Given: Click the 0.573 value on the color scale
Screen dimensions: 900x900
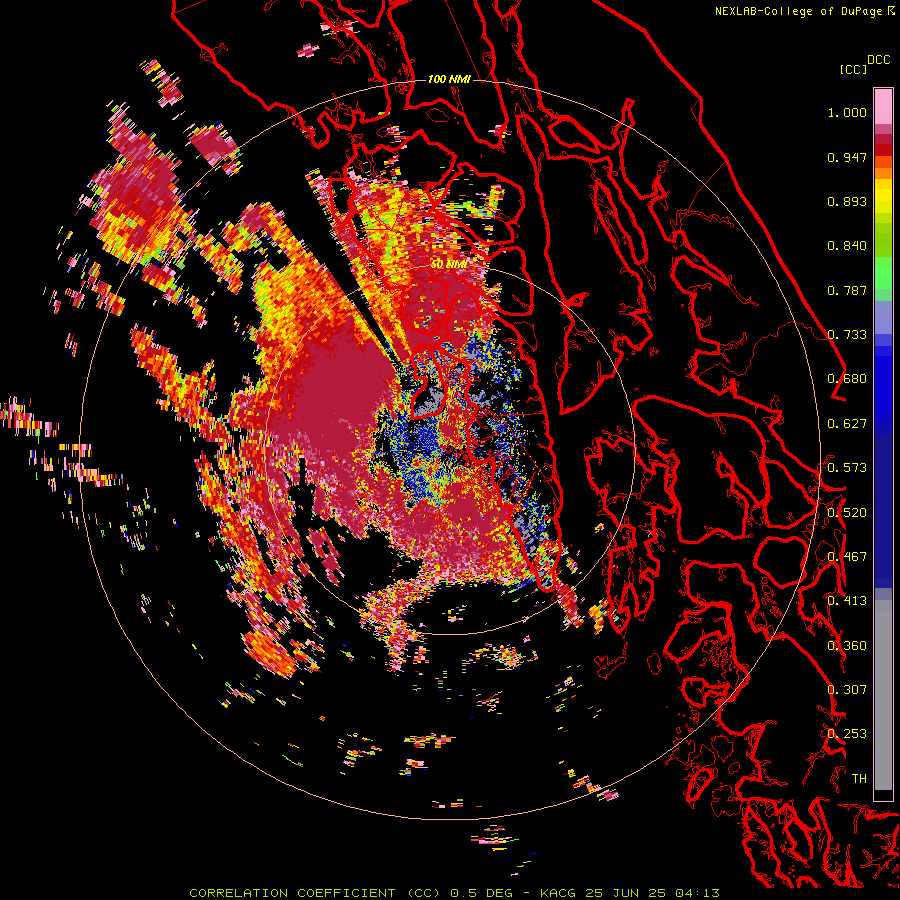Looking at the screenshot, I should pos(847,468).
